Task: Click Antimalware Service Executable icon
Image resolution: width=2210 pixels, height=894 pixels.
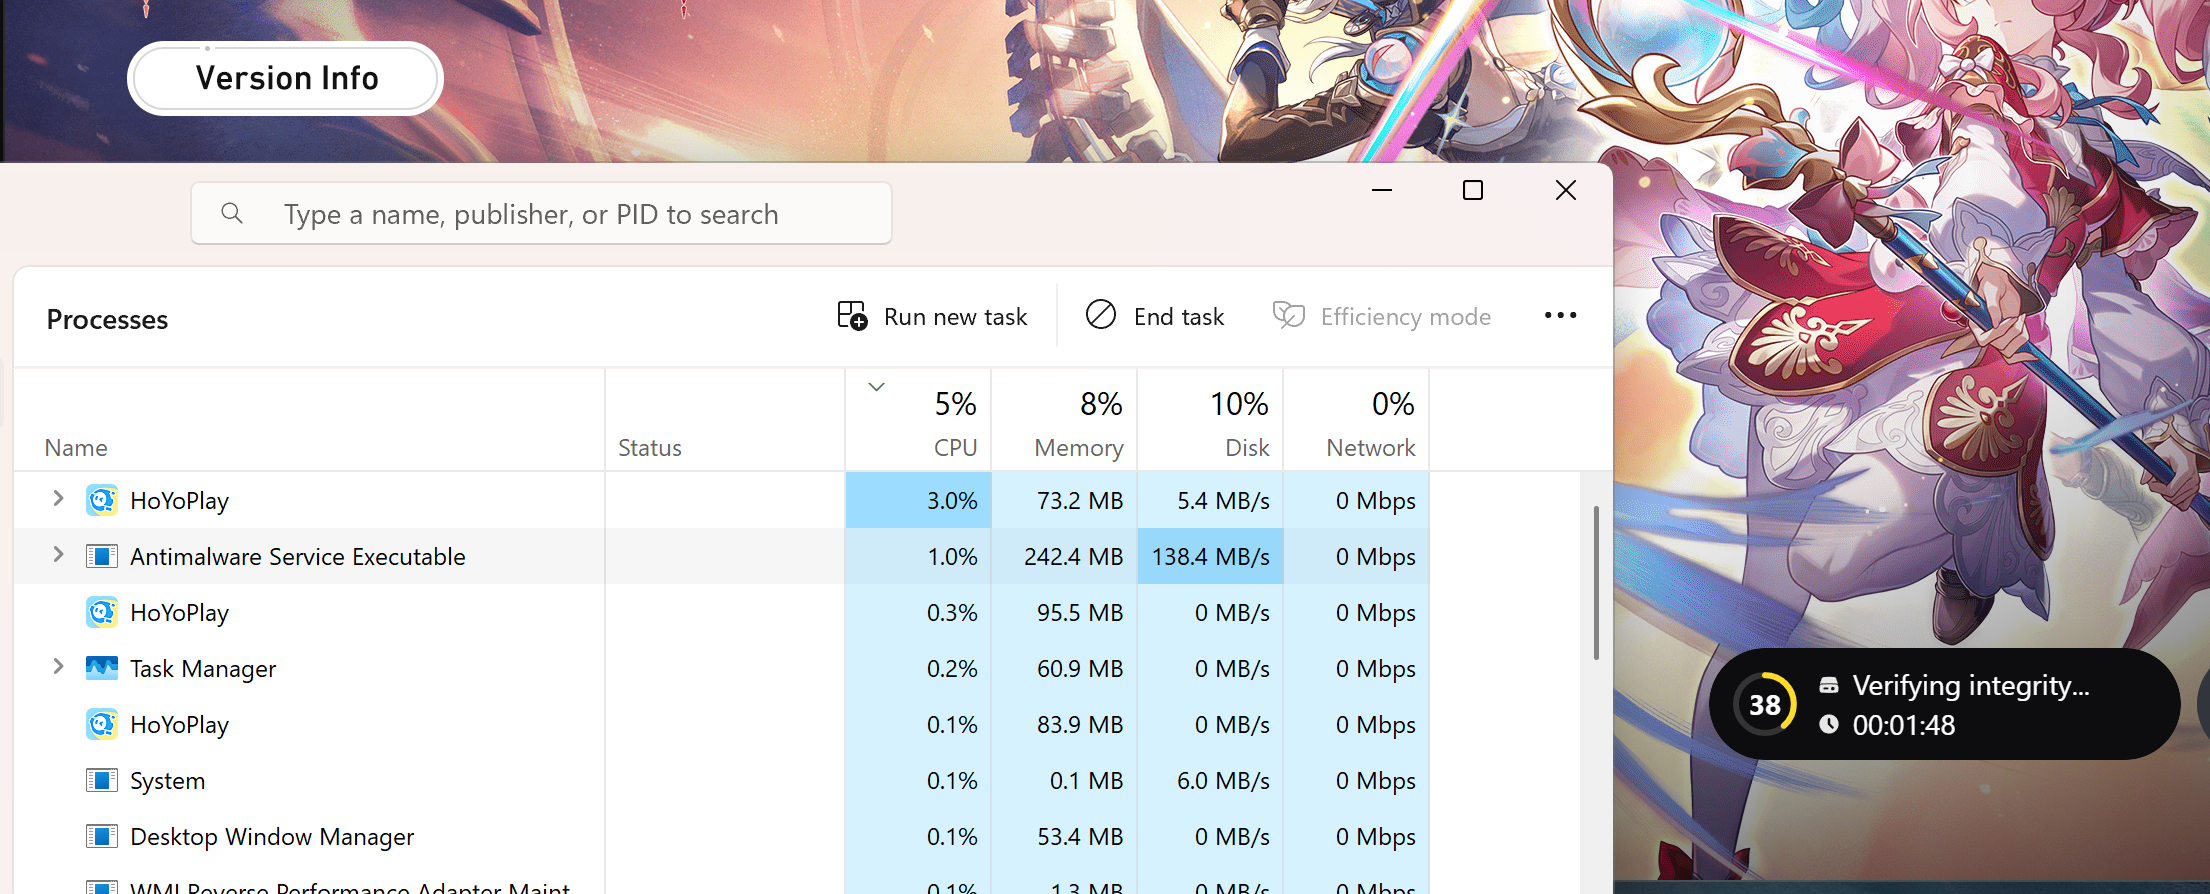Action: pos(102,556)
